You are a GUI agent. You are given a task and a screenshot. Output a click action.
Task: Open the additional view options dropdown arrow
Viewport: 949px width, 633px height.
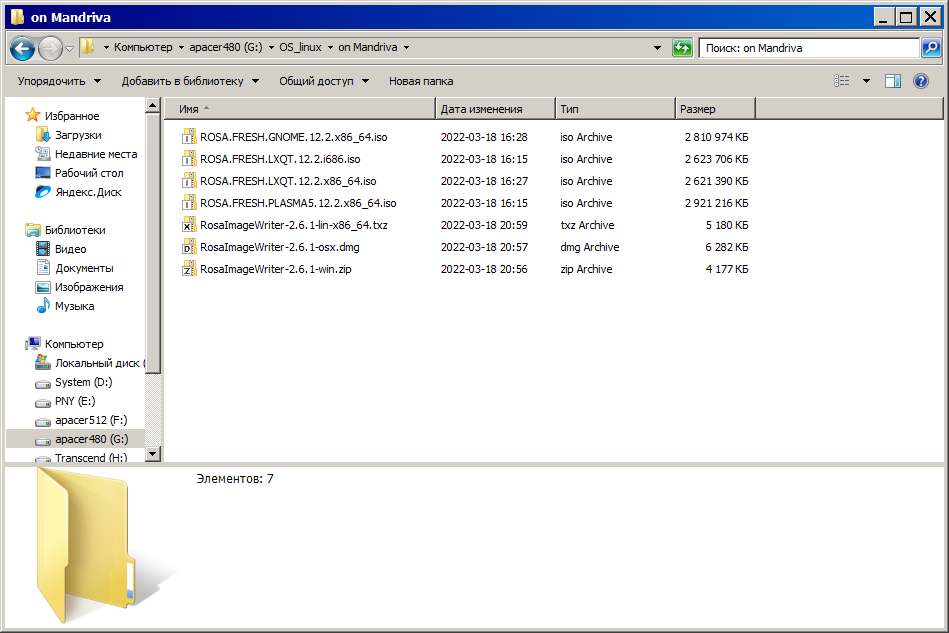coord(866,81)
